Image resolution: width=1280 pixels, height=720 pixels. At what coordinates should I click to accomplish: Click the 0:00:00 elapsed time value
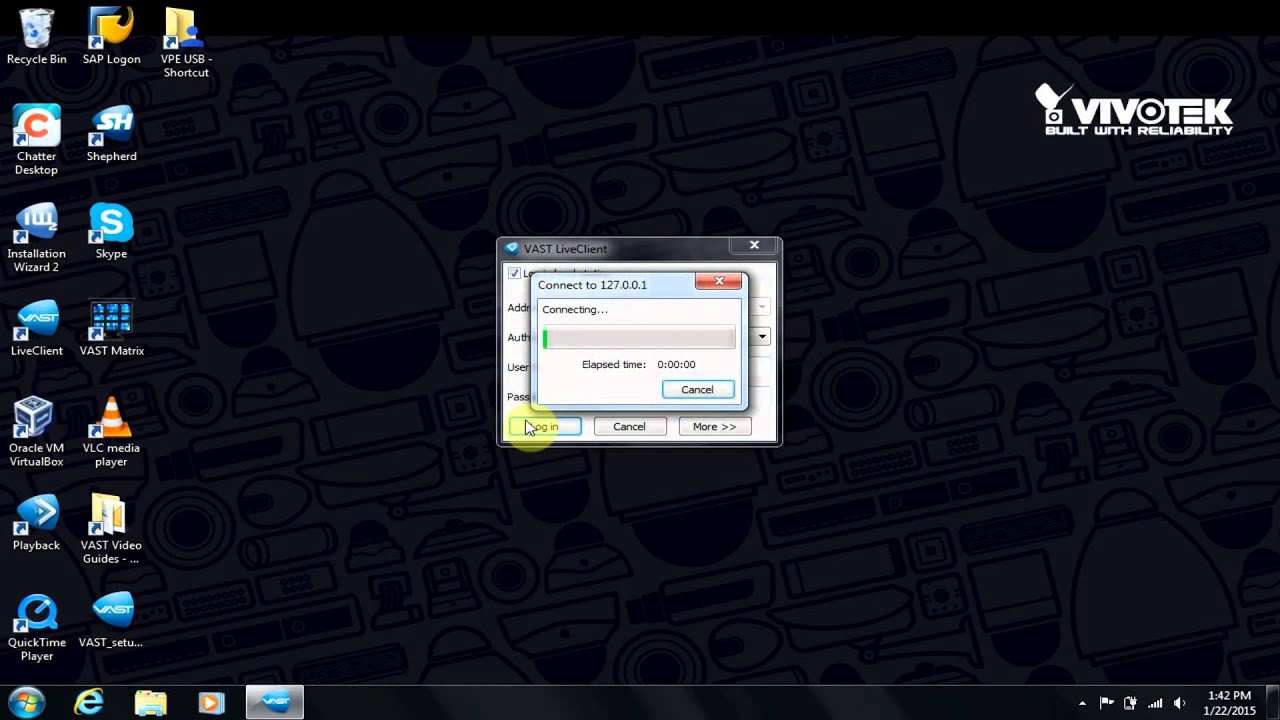tap(676, 365)
